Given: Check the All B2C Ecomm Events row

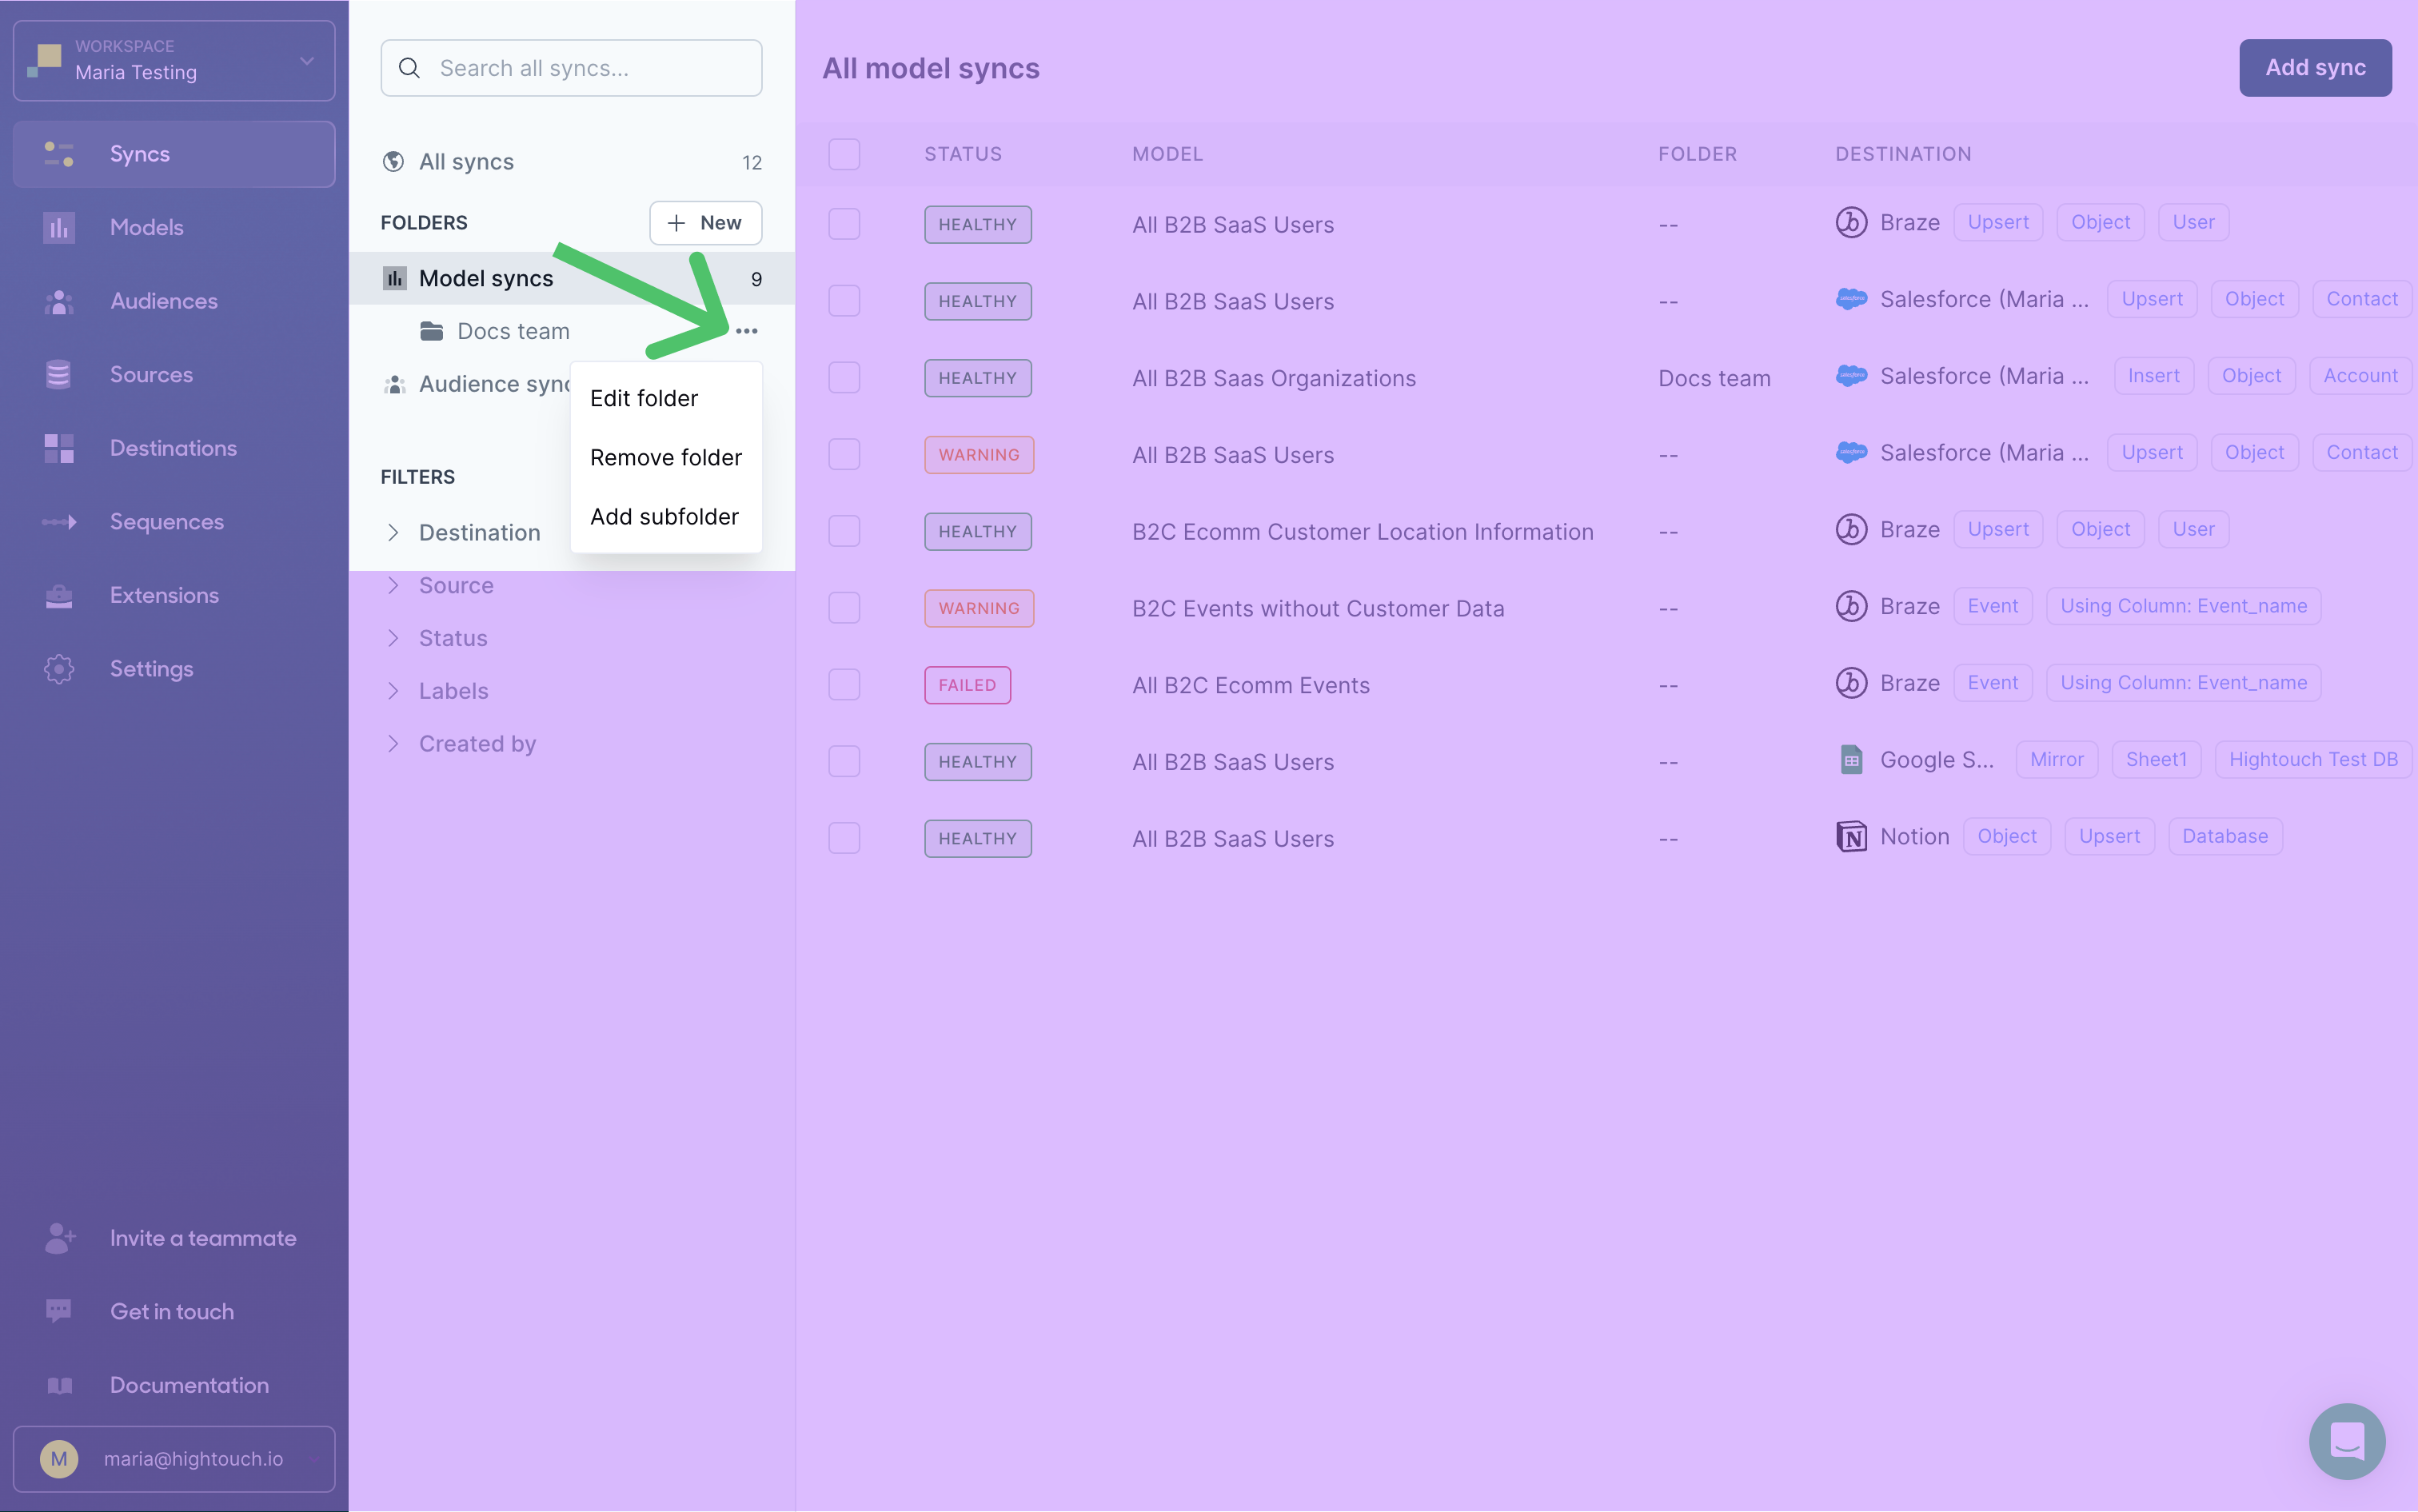Looking at the screenshot, I should coord(844,684).
